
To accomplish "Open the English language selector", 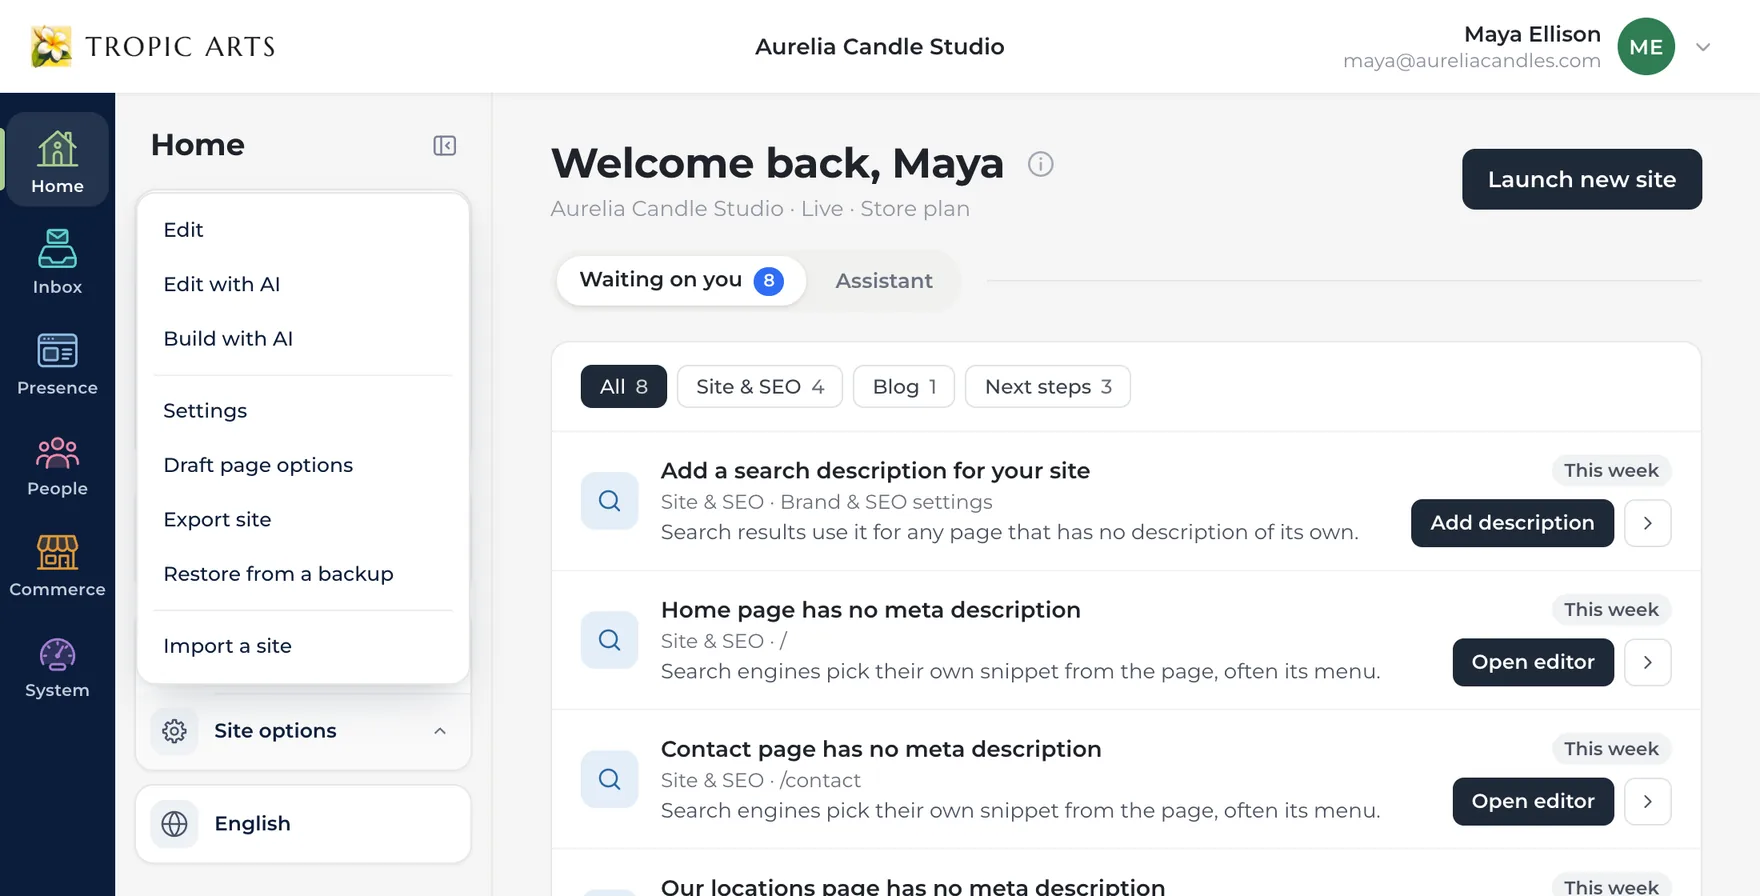I will [303, 824].
